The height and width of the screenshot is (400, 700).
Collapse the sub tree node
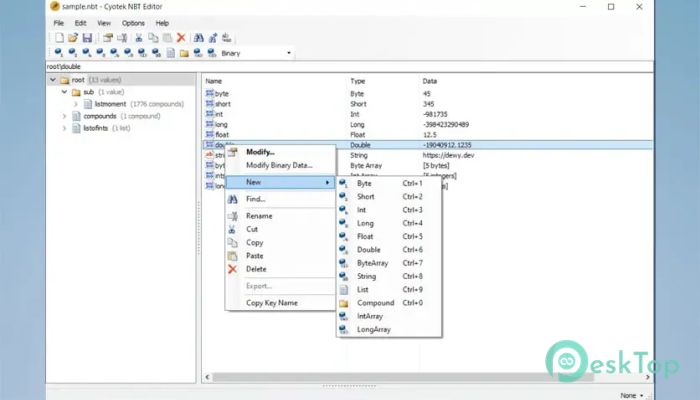coord(64,92)
